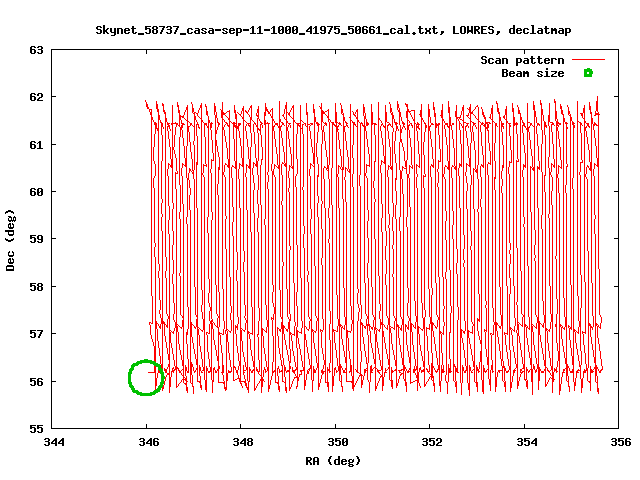Click the Dec tick label 58
This screenshot has height=480, width=640.
point(36,287)
